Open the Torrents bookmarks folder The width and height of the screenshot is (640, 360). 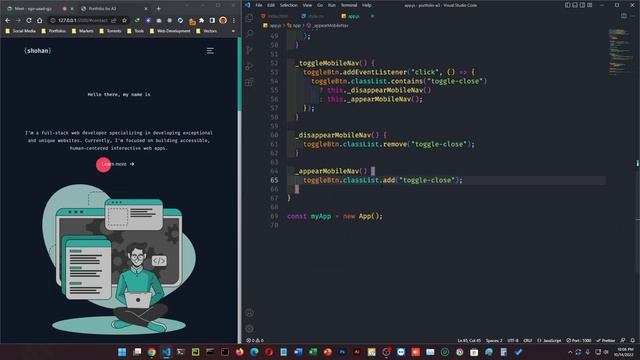coord(111,31)
